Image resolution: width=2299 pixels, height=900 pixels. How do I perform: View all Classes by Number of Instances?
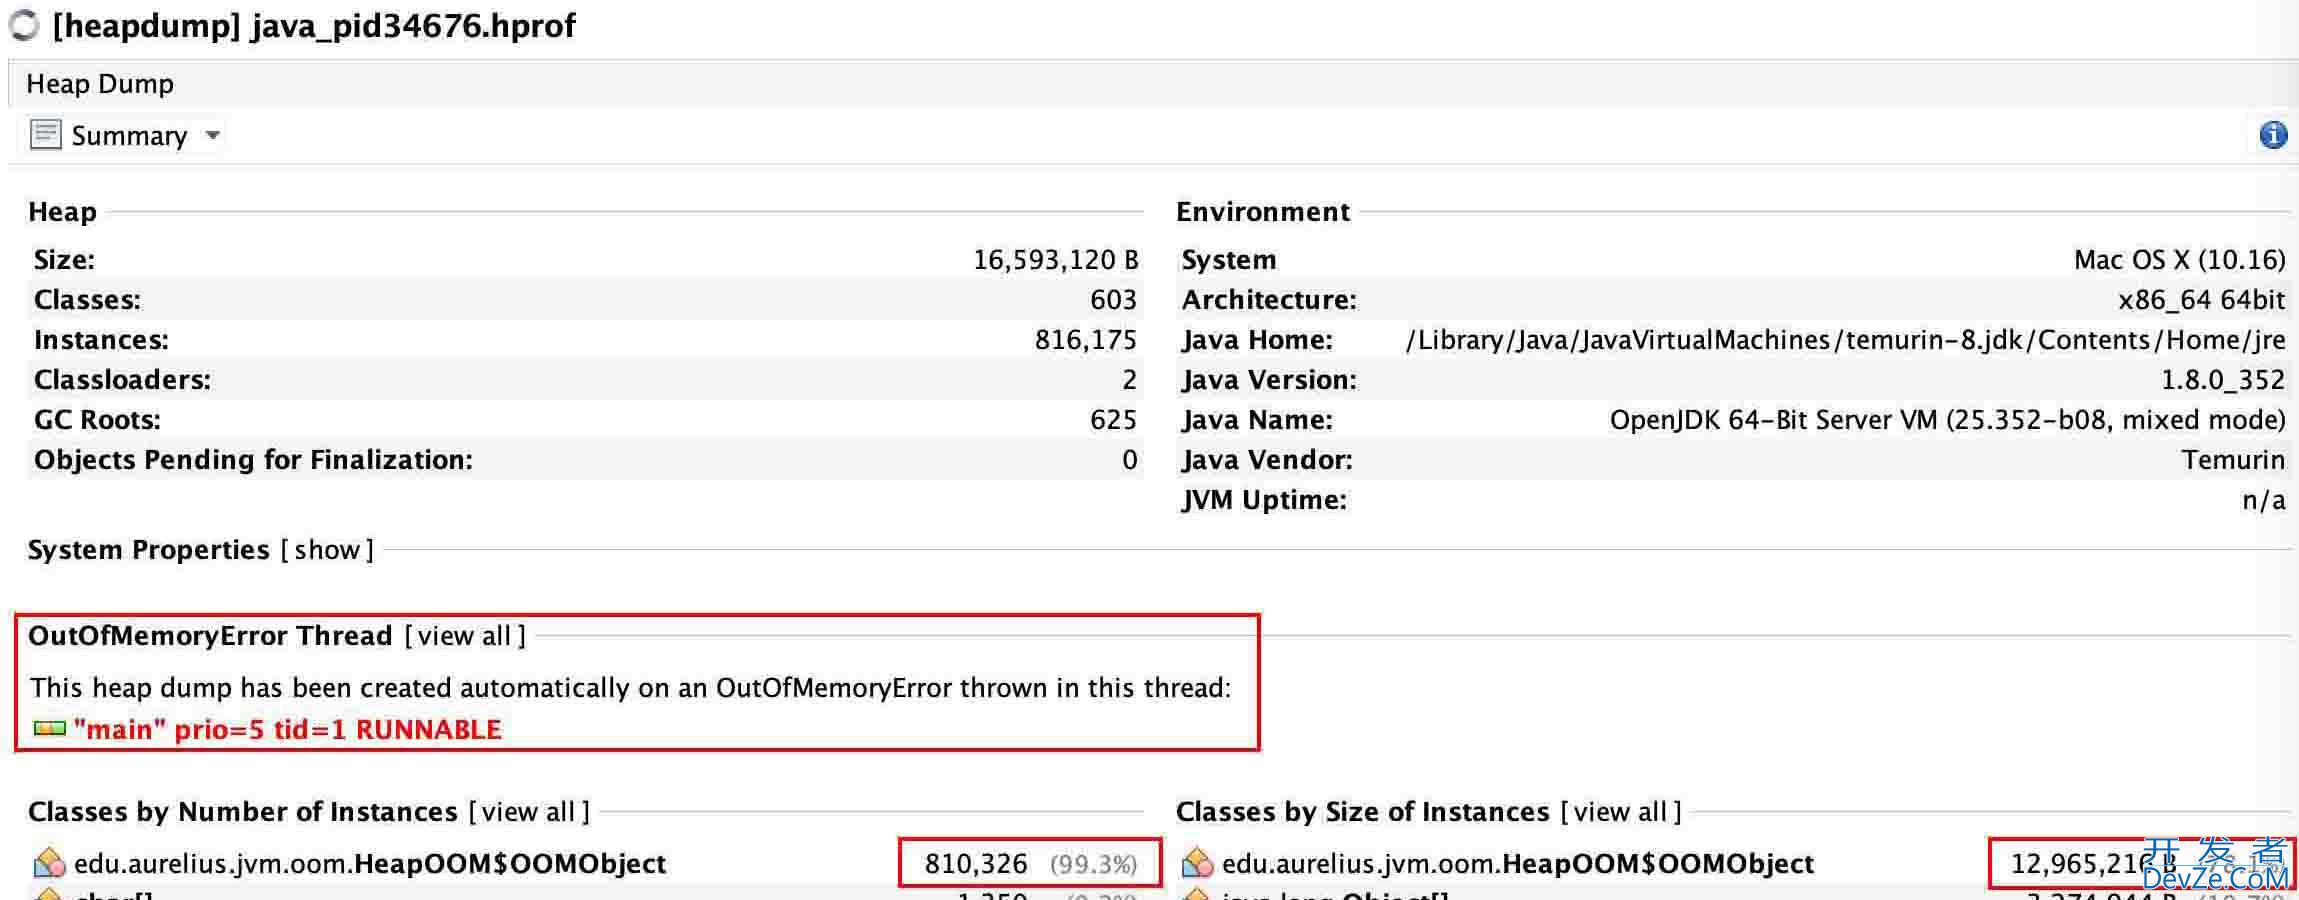tap(528, 812)
